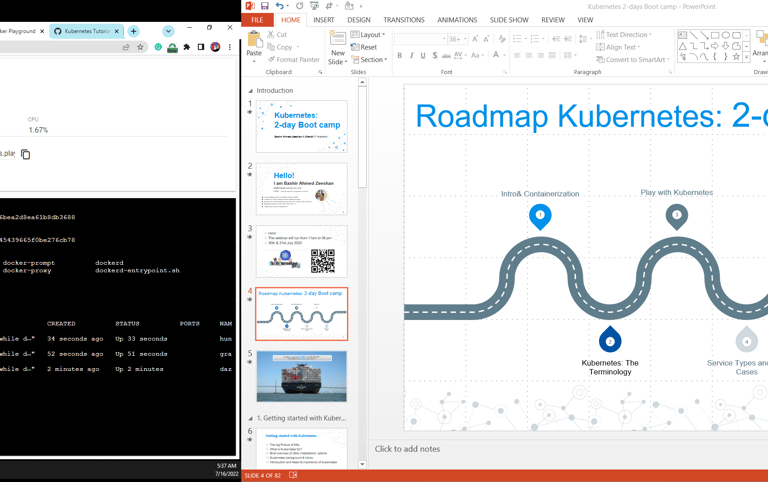Switch to the SLIDE SHOW ribbon tab
Image resolution: width=768 pixels, height=482 pixels.
tap(509, 20)
